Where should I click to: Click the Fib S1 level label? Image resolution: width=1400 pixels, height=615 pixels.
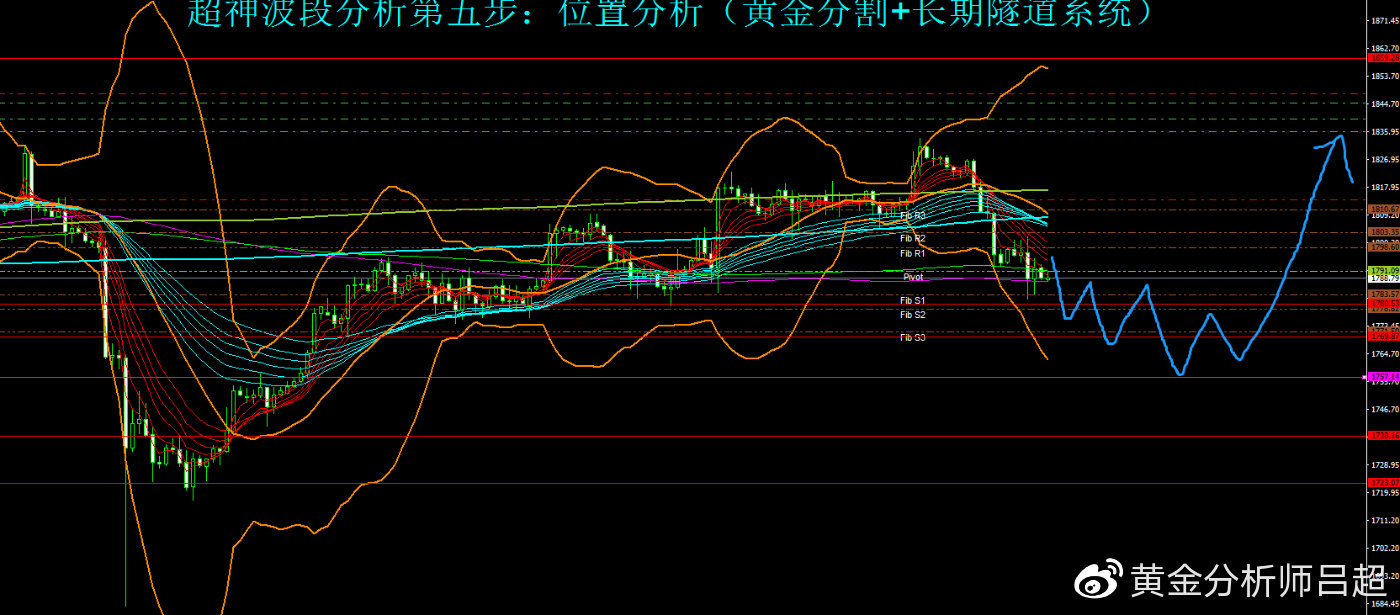click(912, 300)
